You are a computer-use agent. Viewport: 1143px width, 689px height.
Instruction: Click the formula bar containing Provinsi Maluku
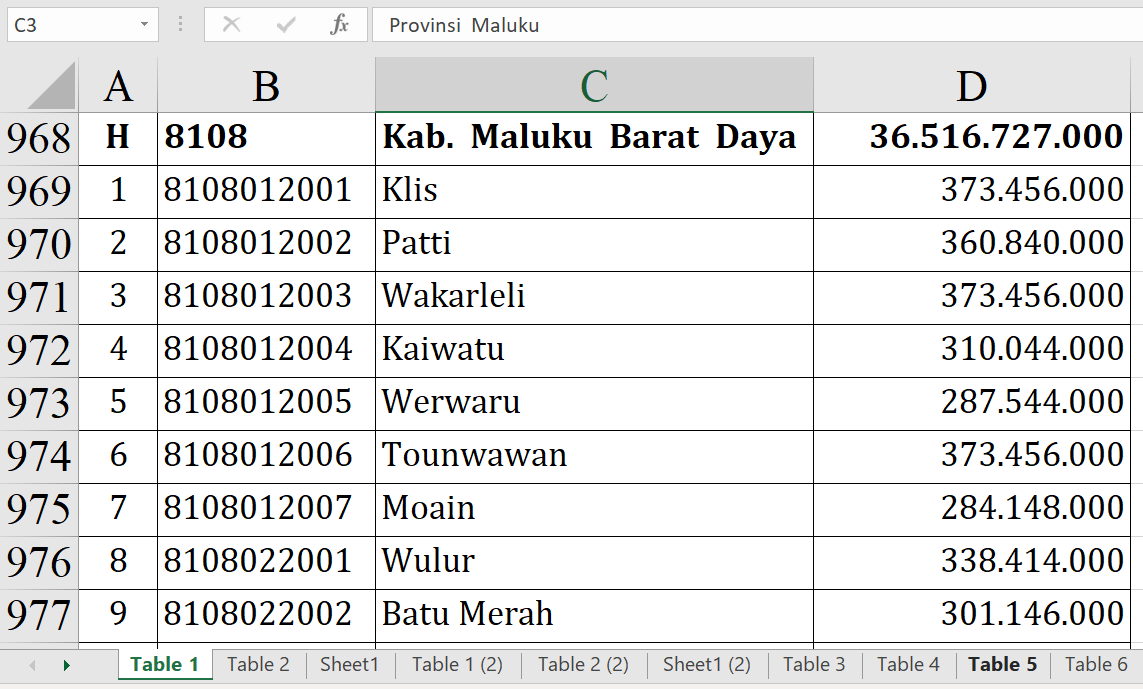point(750,25)
